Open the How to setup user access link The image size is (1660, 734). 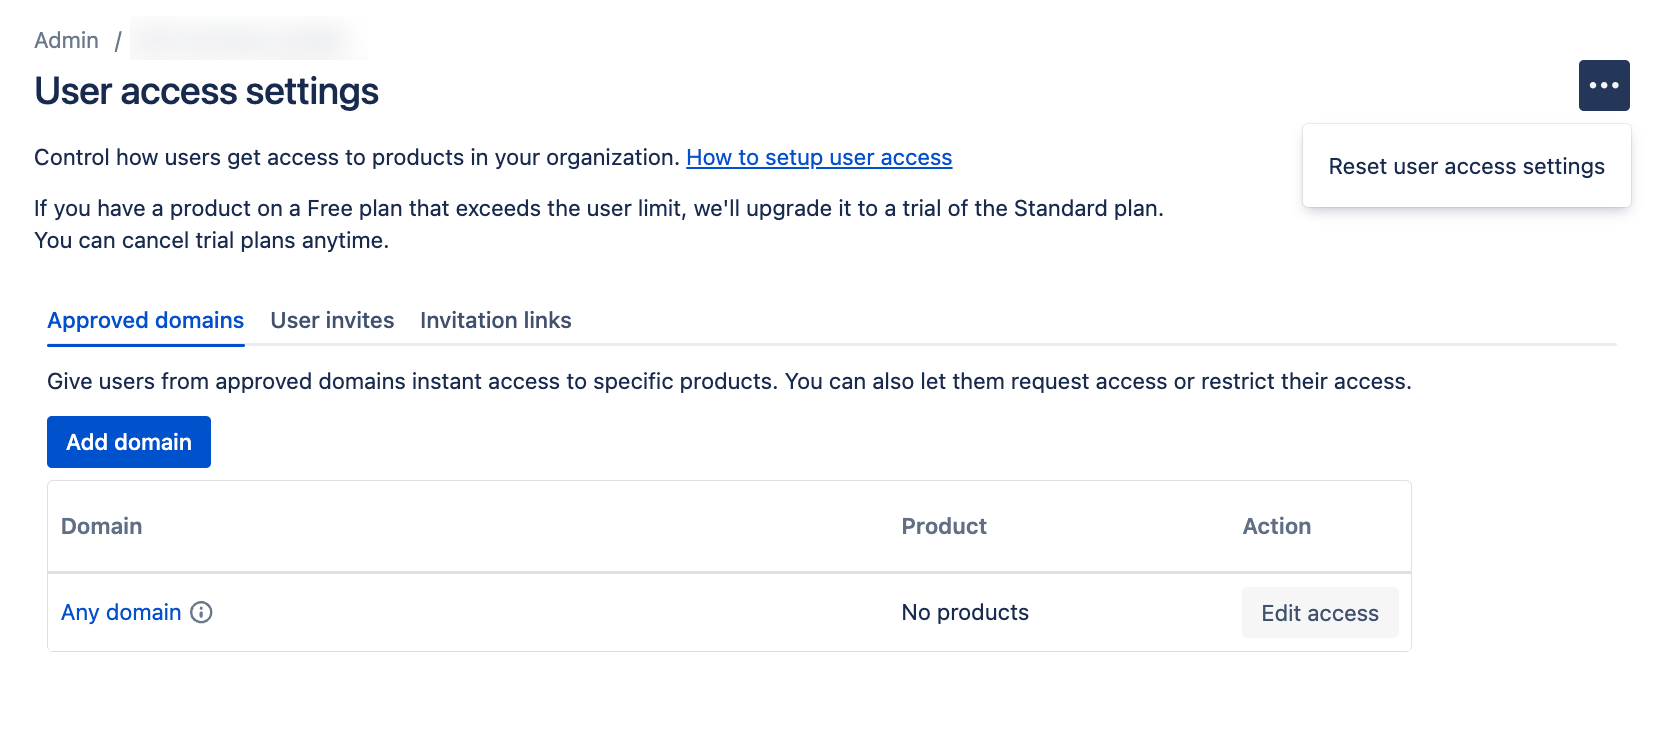pos(818,158)
